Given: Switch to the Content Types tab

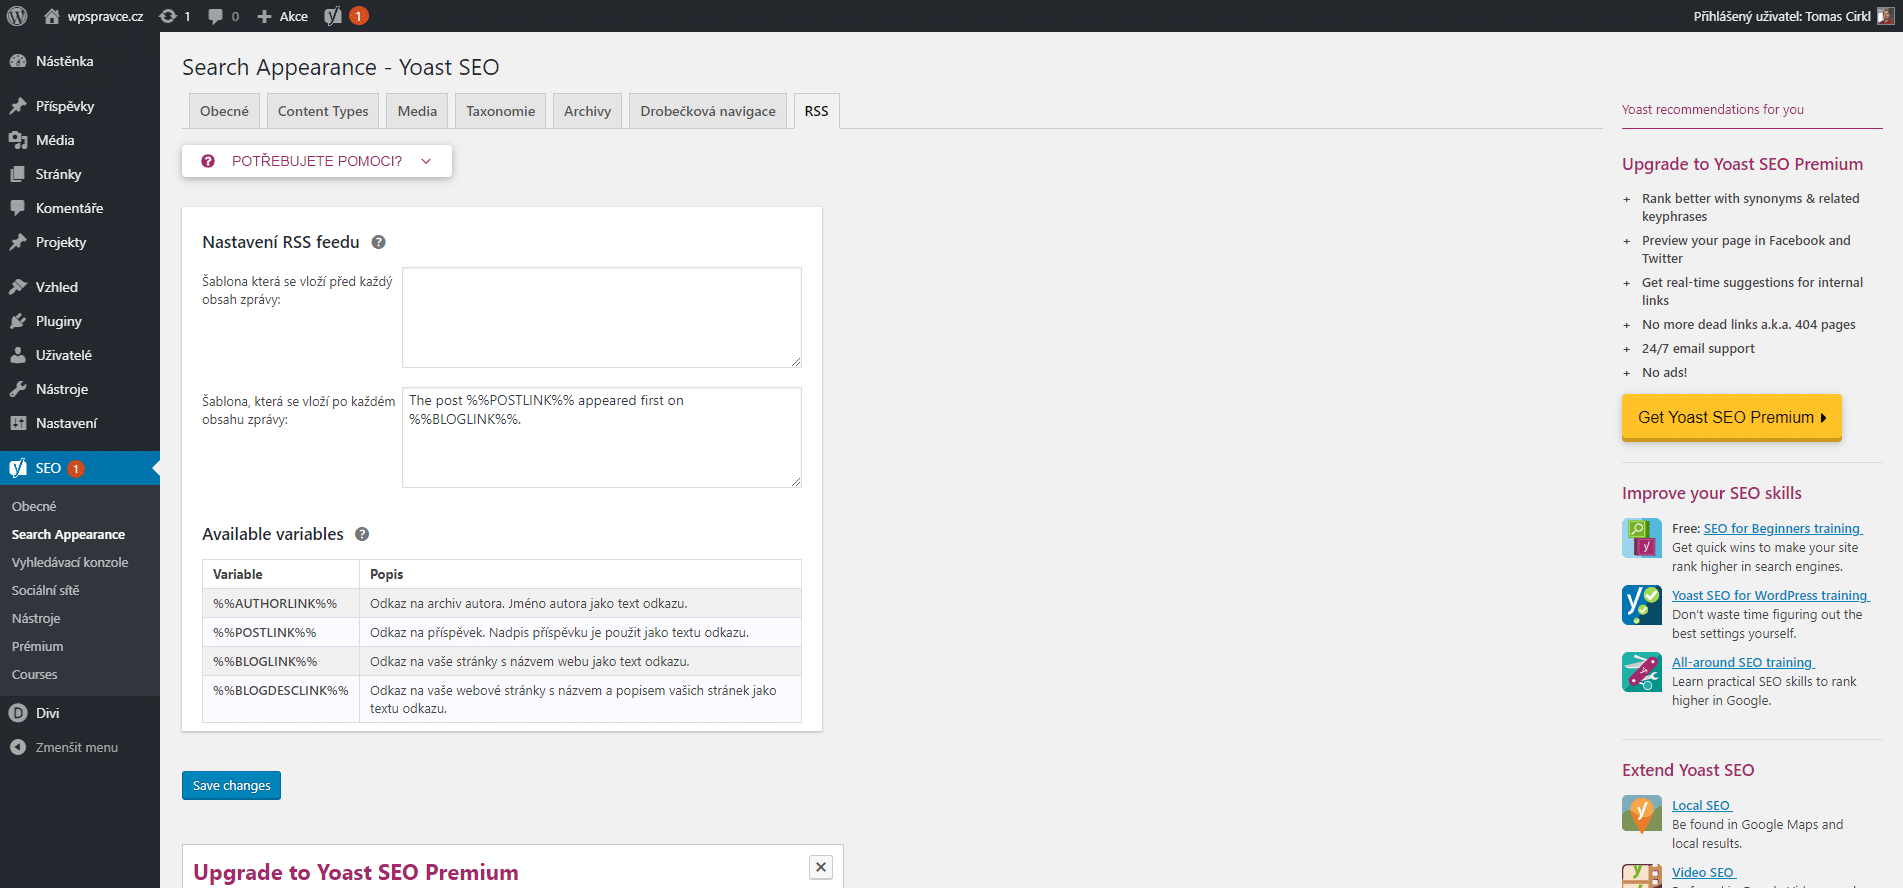Looking at the screenshot, I should coord(323,111).
